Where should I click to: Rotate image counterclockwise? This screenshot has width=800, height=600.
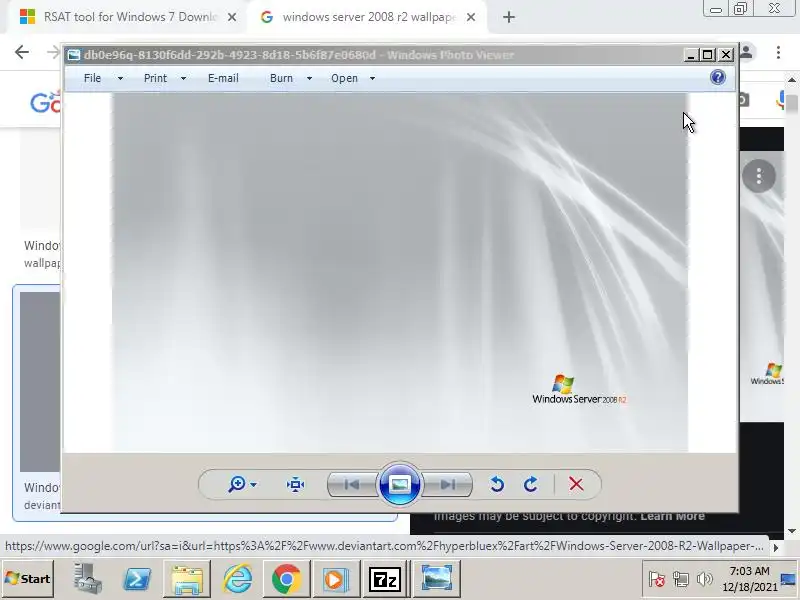click(x=497, y=484)
